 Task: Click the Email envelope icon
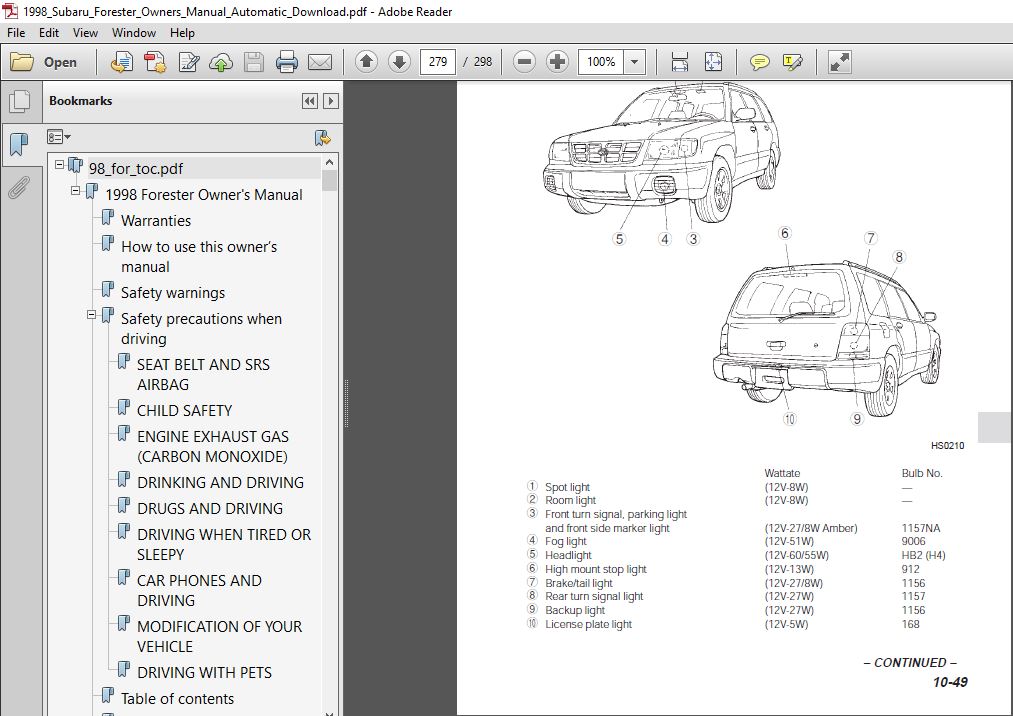(320, 62)
